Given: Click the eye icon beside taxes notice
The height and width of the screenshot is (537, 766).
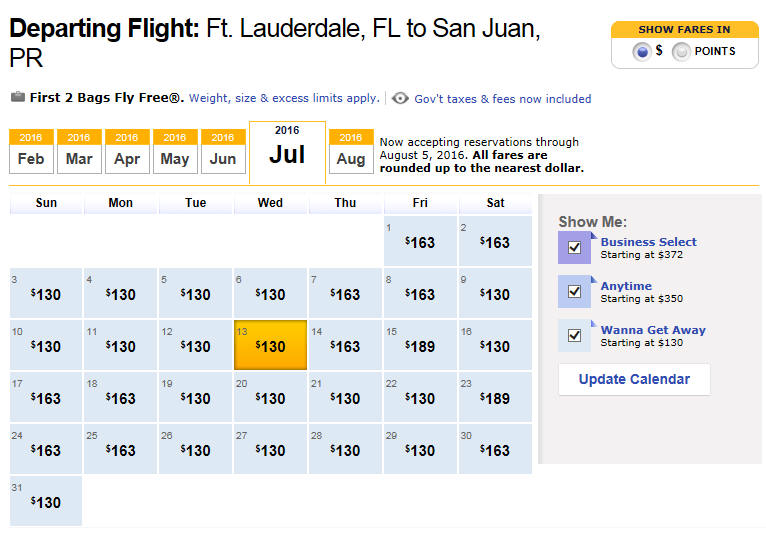Looking at the screenshot, I should 400,98.
